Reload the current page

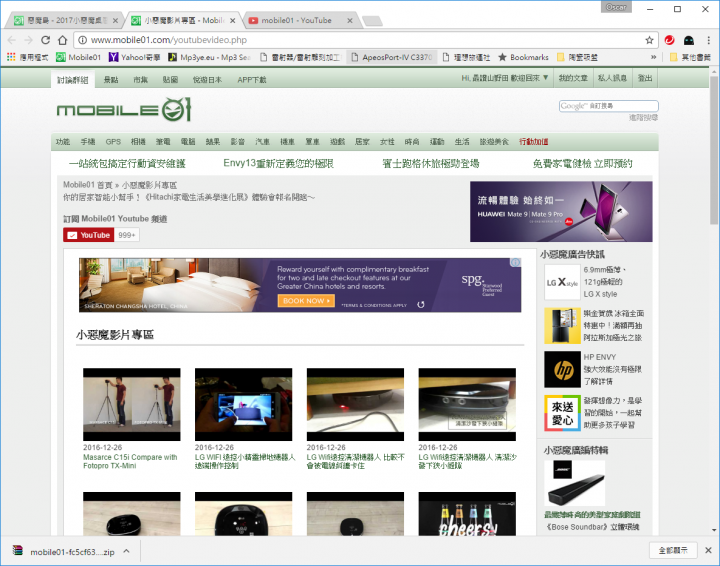[x=45, y=40]
